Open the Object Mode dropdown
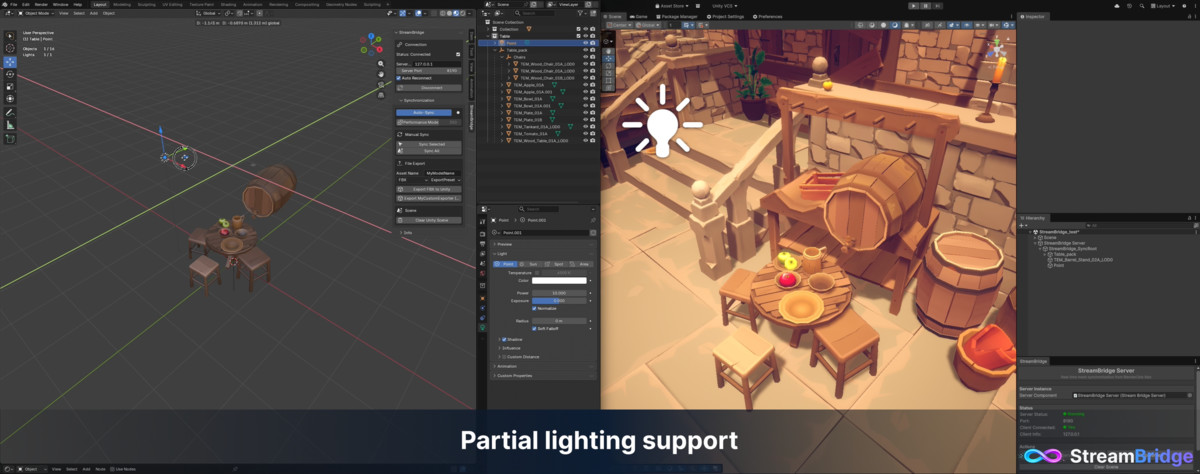The width and height of the screenshot is (1200, 474). [38, 13]
